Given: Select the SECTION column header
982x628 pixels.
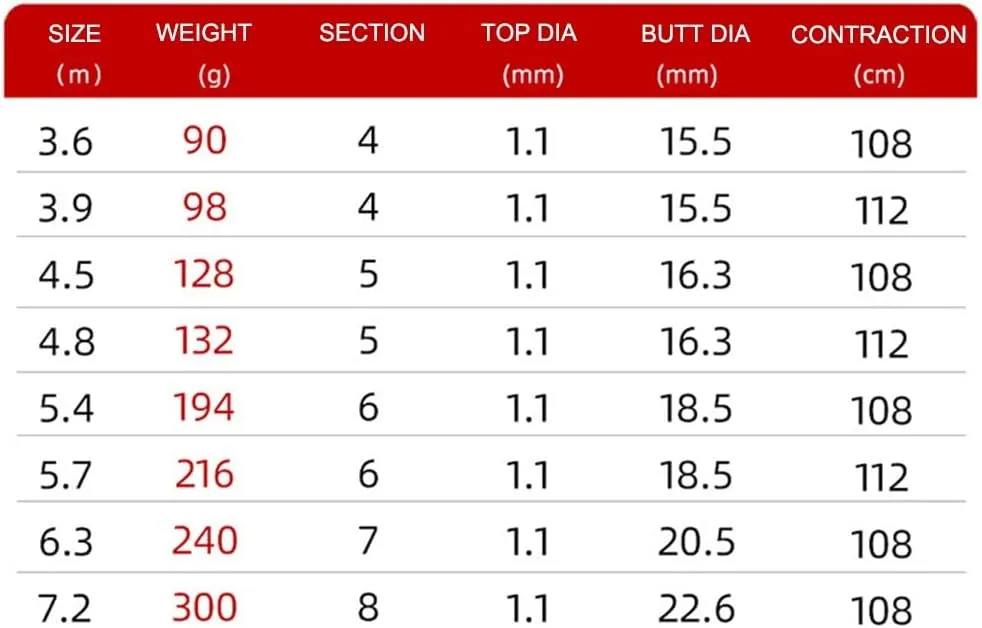Looking at the screenshot, I should [372, 33].
